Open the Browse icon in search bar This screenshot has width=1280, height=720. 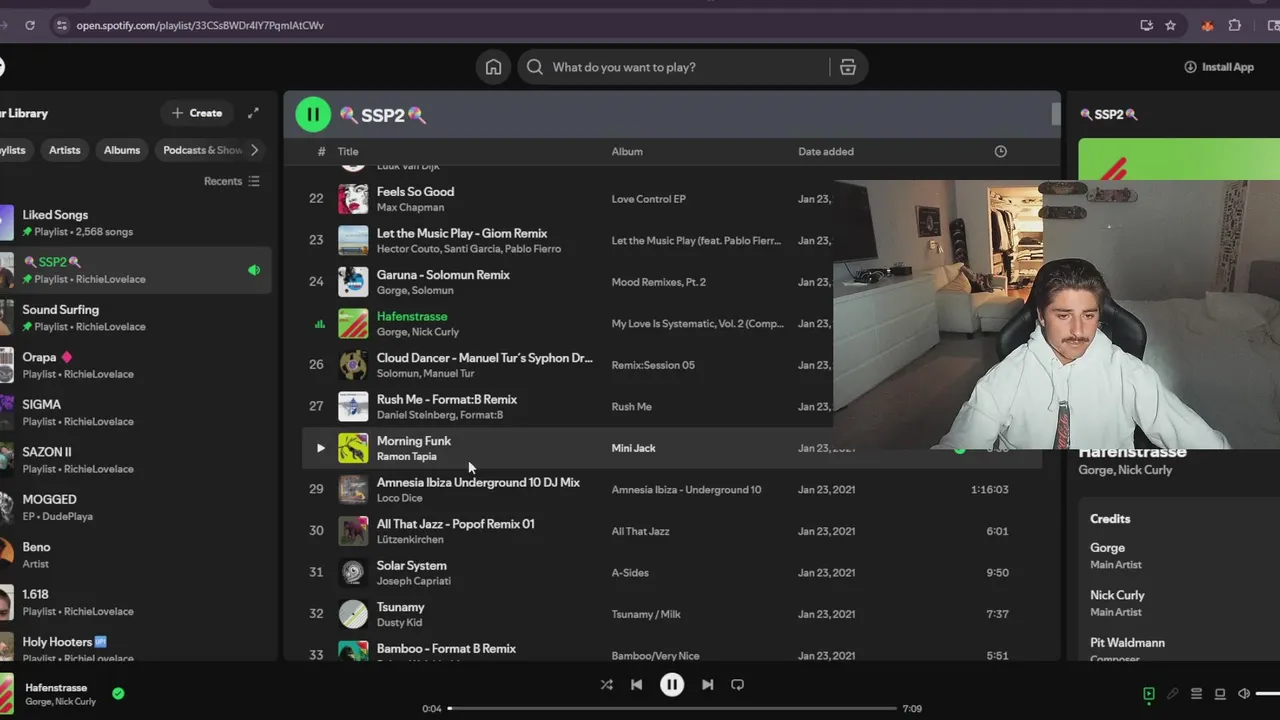tap(848, 67)
